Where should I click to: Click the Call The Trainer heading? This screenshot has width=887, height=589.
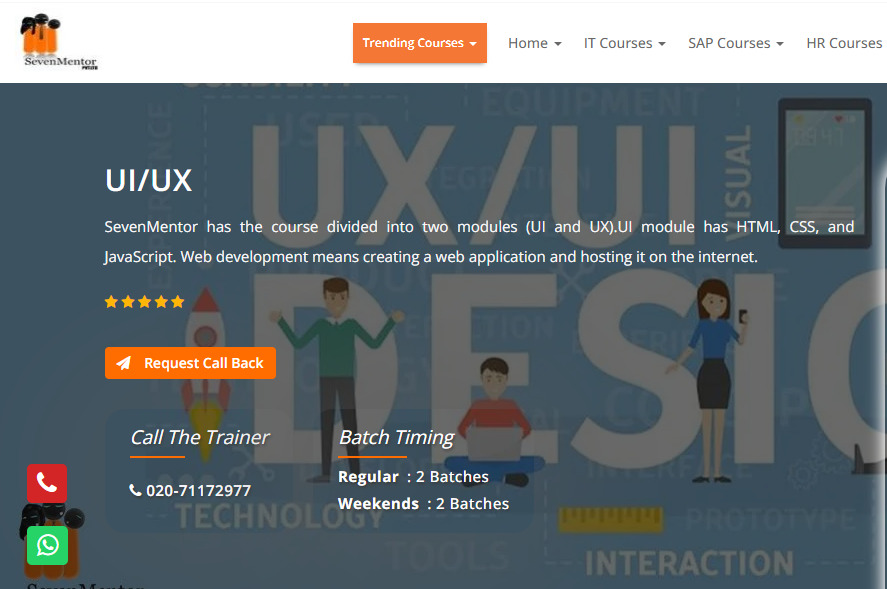[199, 437]
